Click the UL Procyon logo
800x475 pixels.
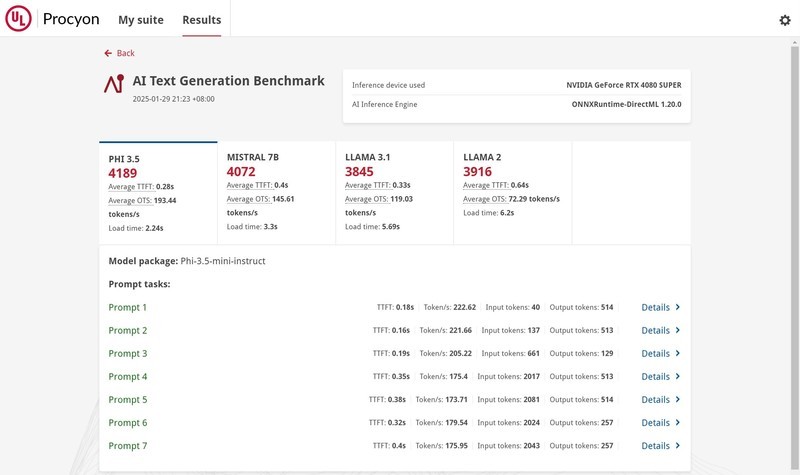coord(18,19)
